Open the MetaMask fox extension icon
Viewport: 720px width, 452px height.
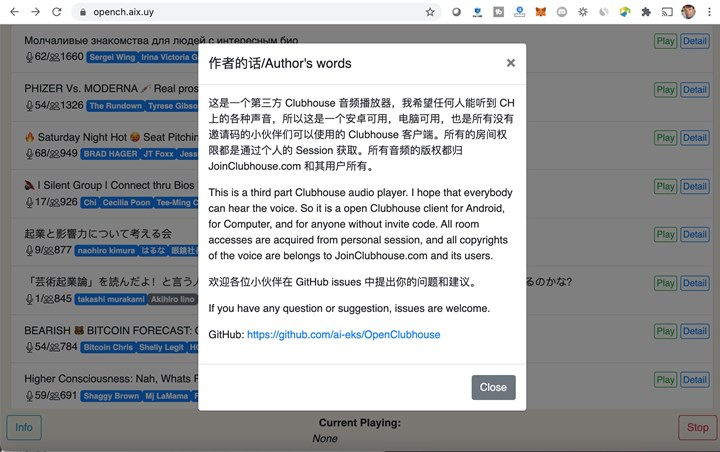click(540, 12)
